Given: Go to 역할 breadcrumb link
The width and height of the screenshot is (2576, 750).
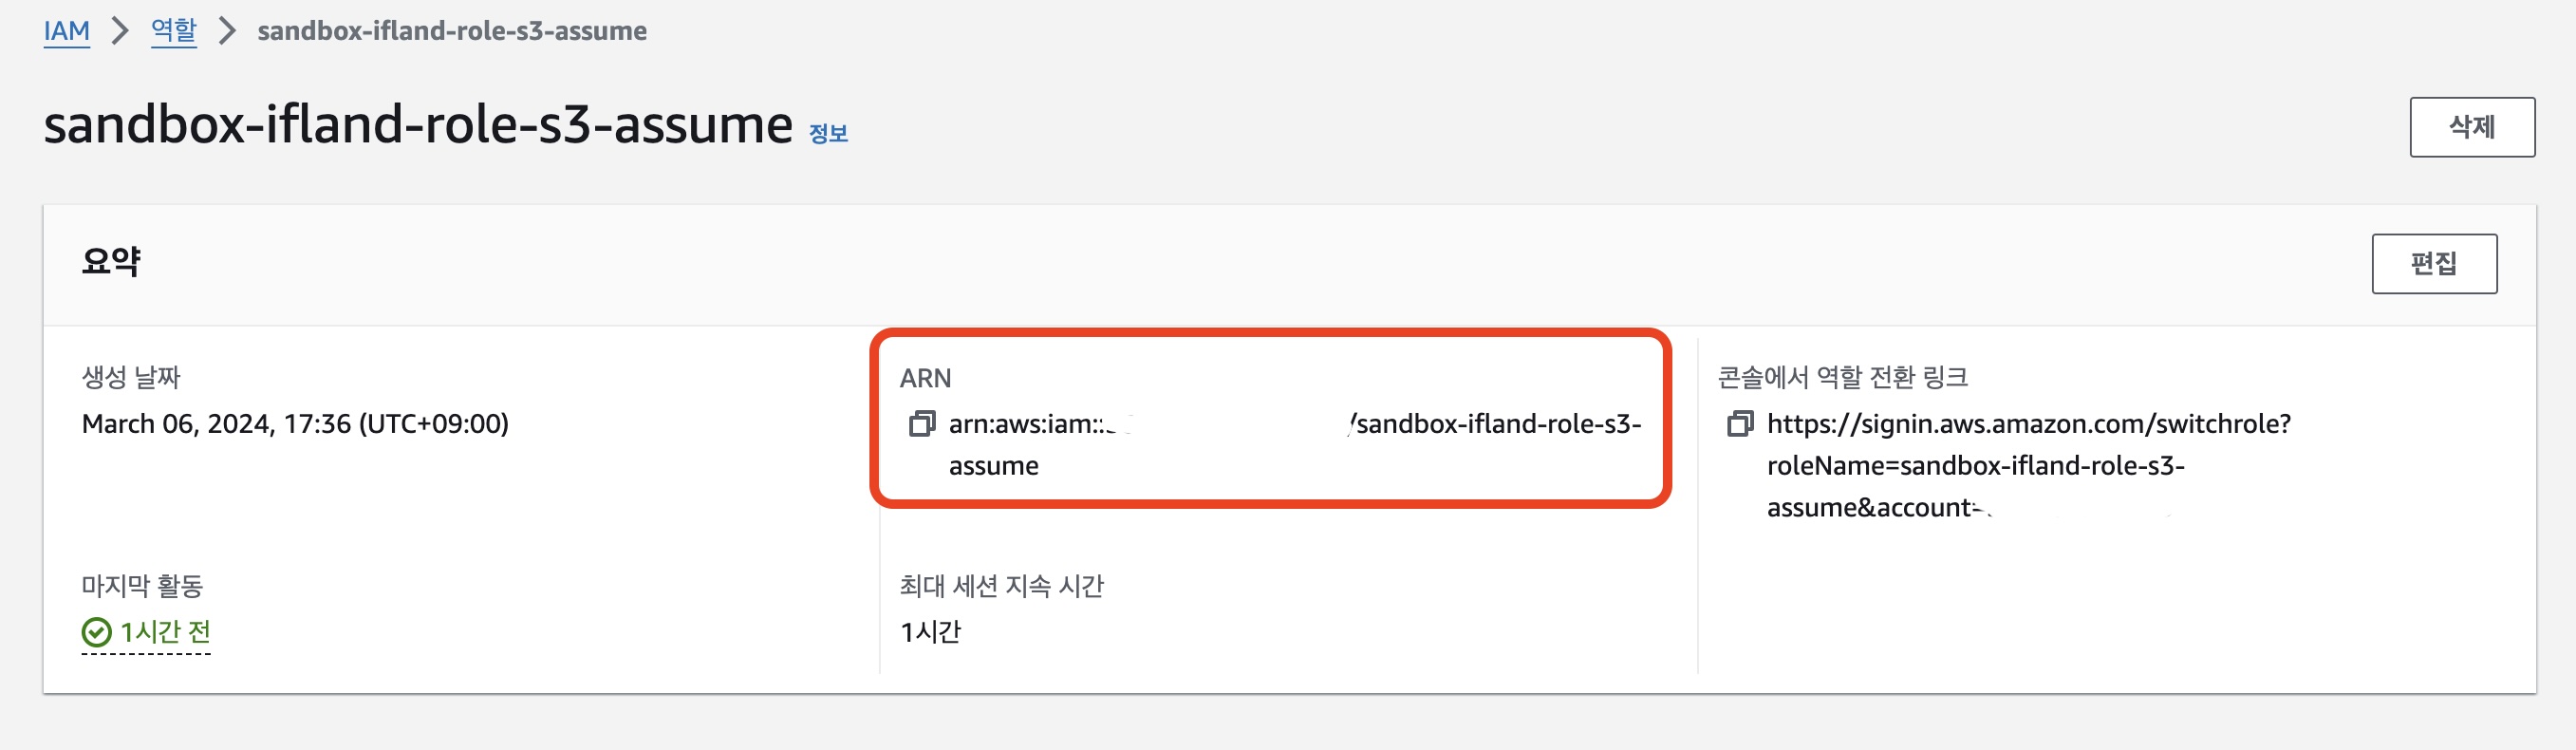Looking at the screenshot, I should click(x=174, y=31).
